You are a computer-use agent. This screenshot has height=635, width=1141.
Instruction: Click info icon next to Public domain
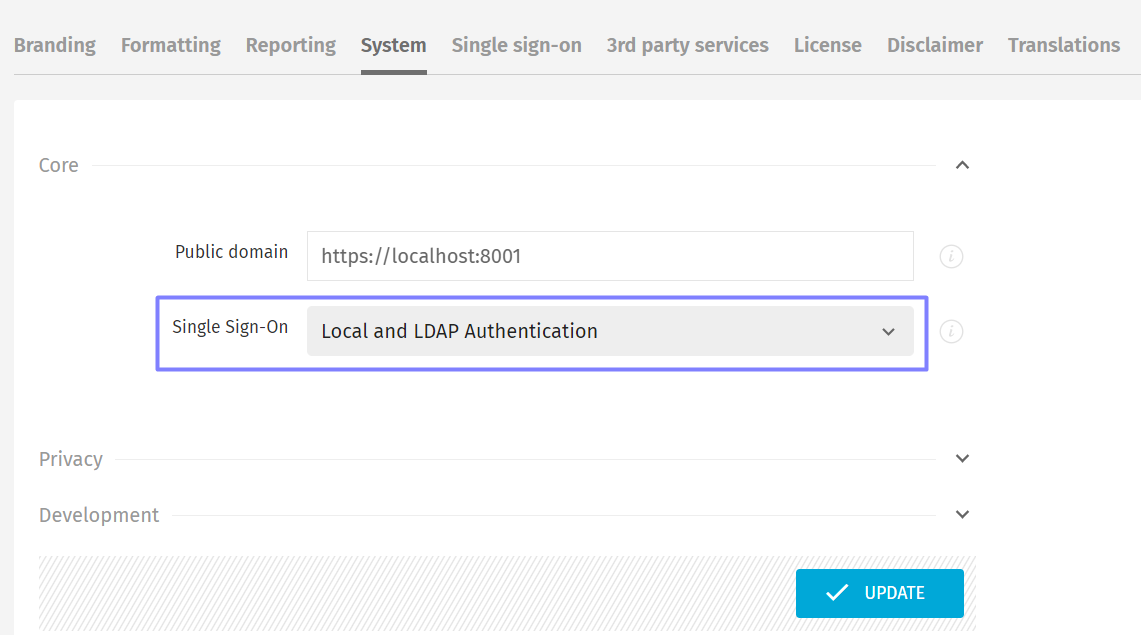coord(951,256)
